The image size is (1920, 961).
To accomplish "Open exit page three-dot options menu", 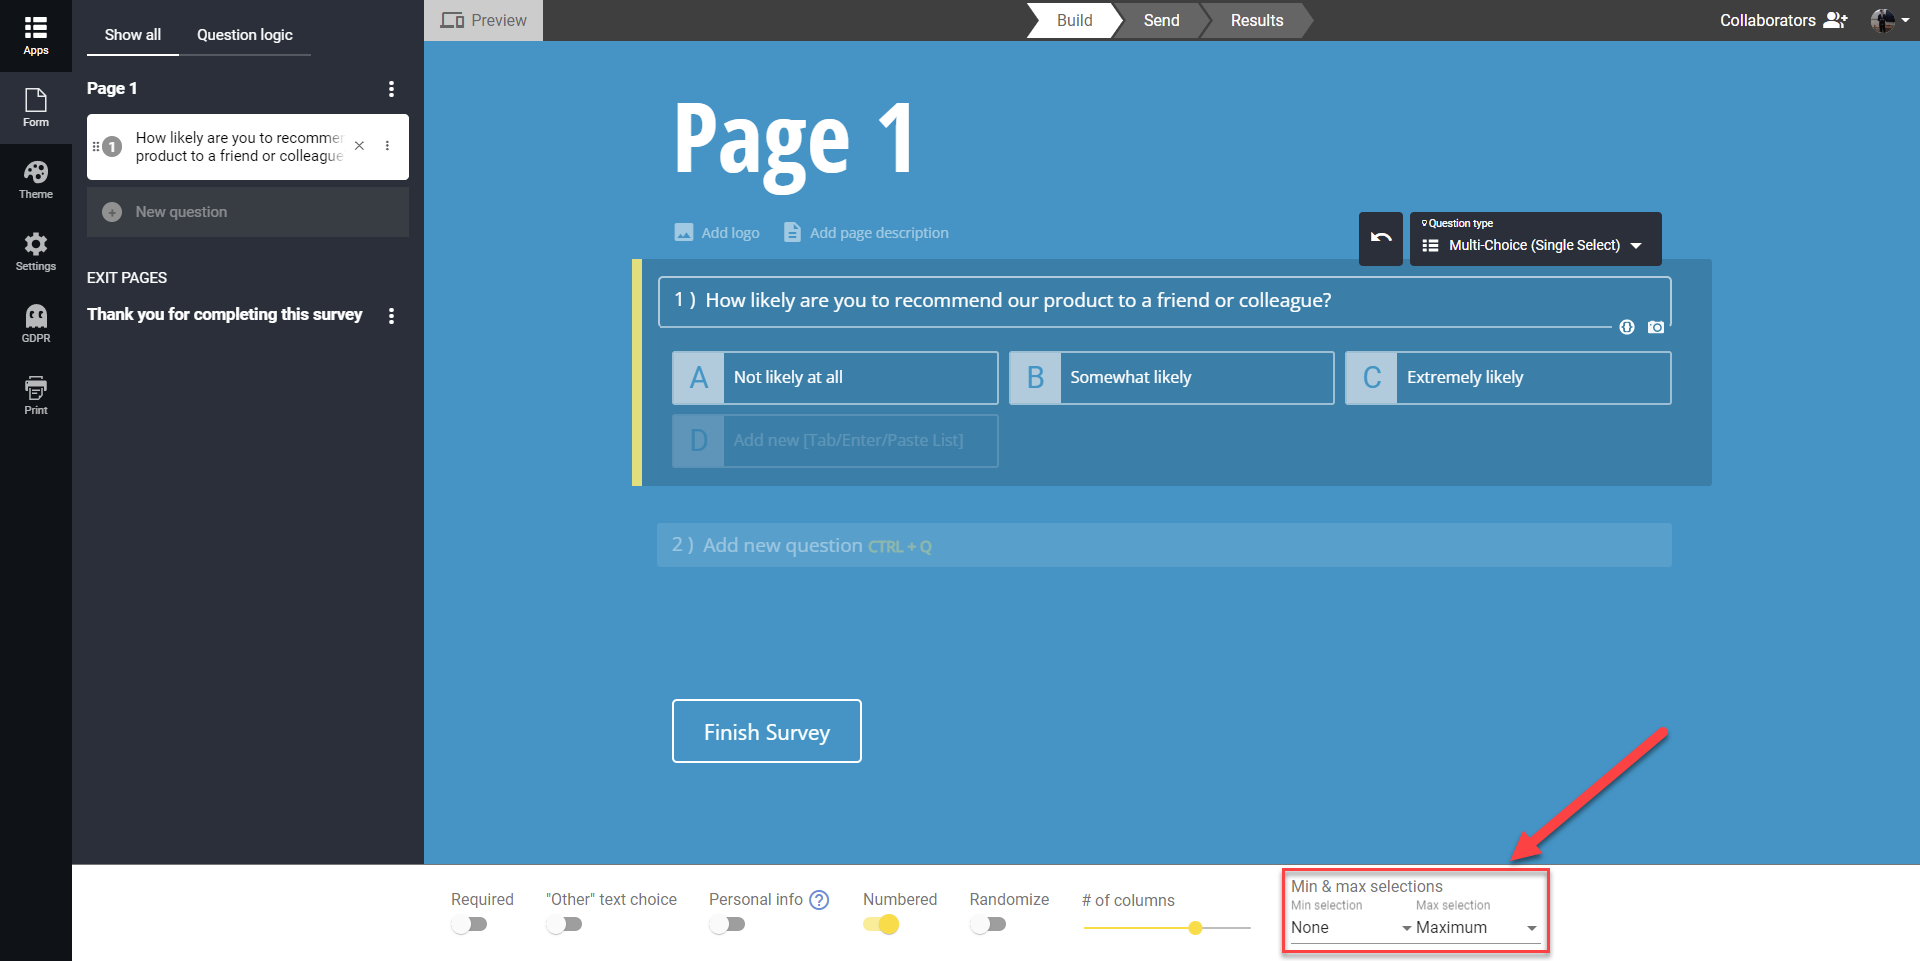I will coord(391,316).
